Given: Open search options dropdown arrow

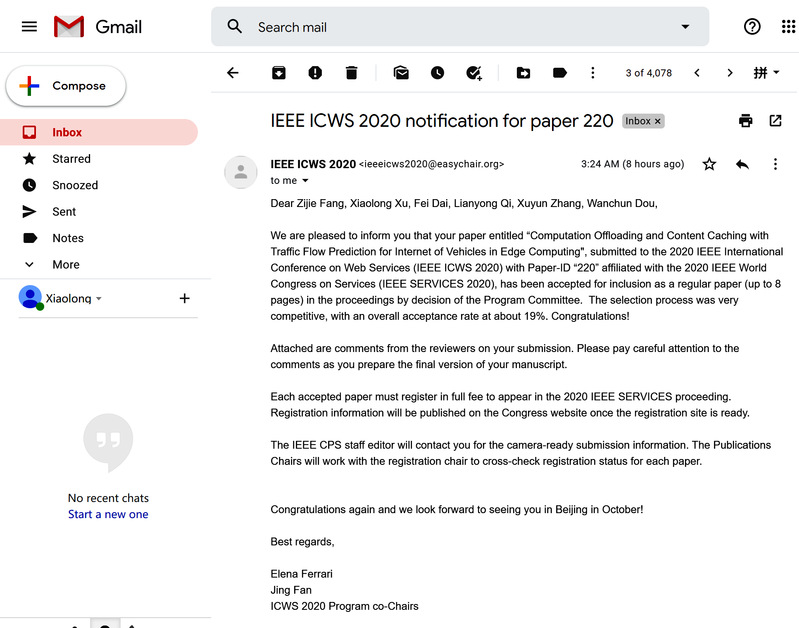Looking at the screenshot, I should 685,27.
